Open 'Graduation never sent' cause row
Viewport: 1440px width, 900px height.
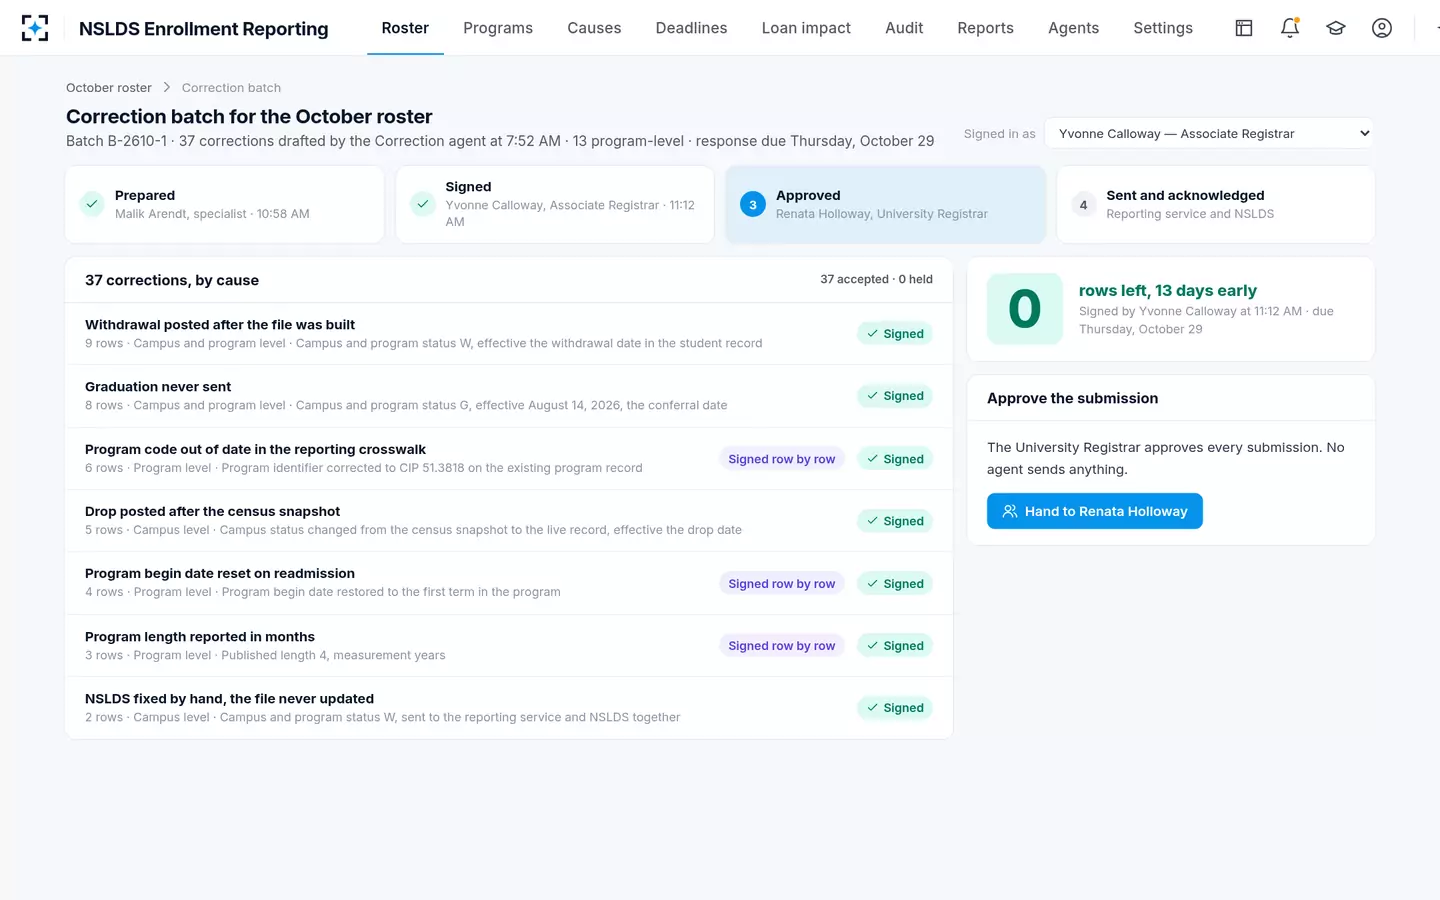(509, 396)
